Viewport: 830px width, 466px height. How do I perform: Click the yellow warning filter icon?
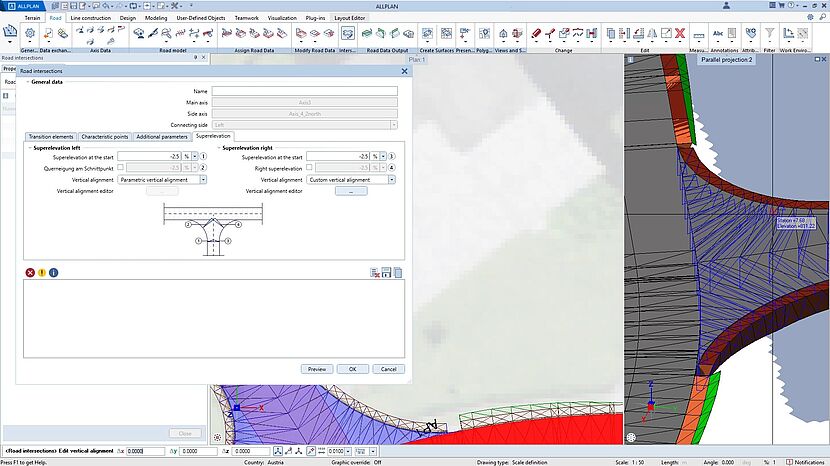42,272
